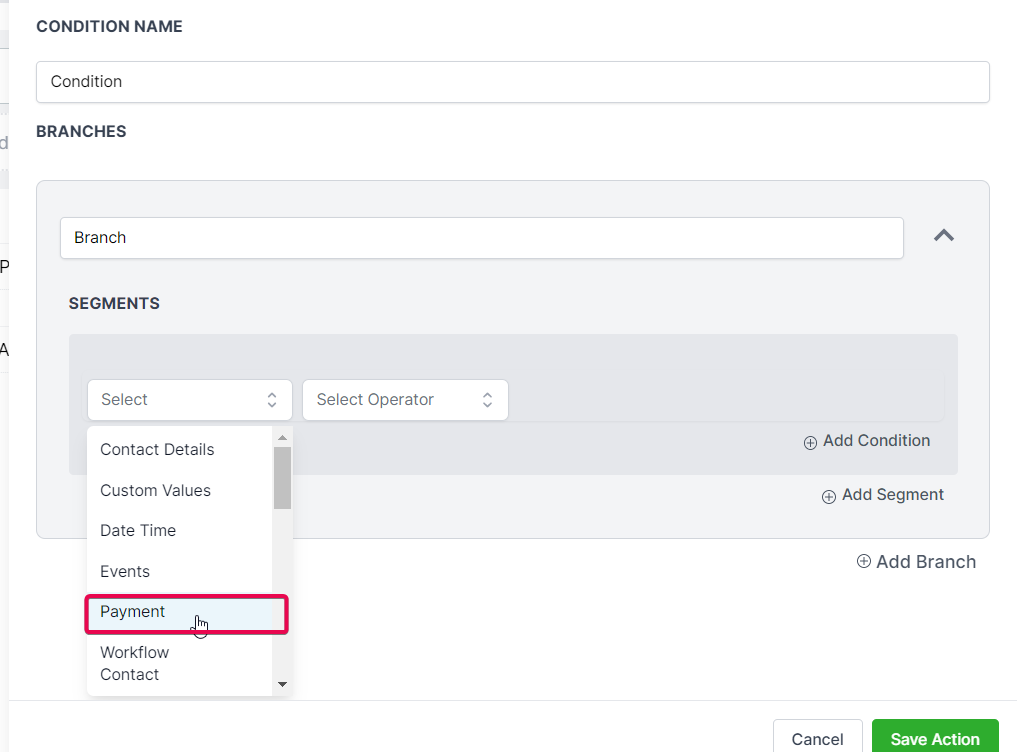Viewport: 1017px width, 752px height.
Task: Collapse the Branch section with chevron
Action: (x=943, y=236)
